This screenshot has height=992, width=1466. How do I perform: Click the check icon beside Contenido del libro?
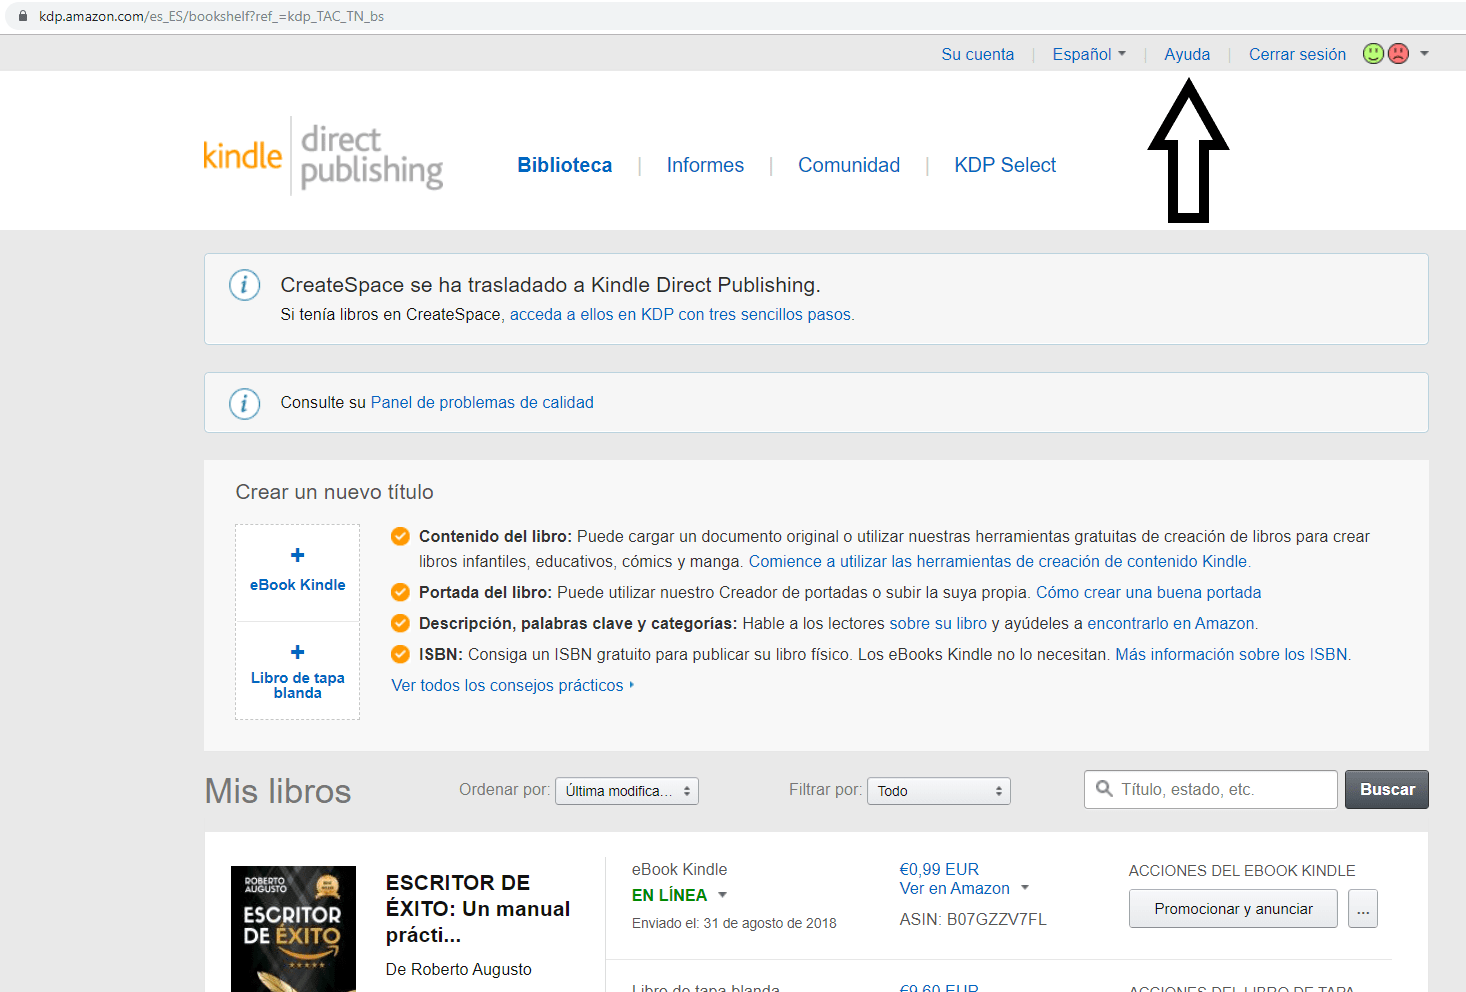[400, 536]
